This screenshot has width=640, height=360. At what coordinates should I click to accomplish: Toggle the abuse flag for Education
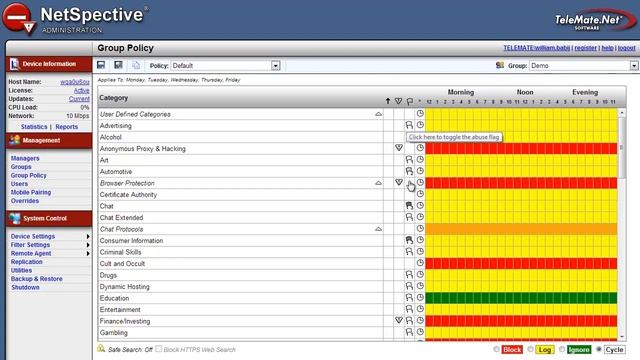coord(409,298)
